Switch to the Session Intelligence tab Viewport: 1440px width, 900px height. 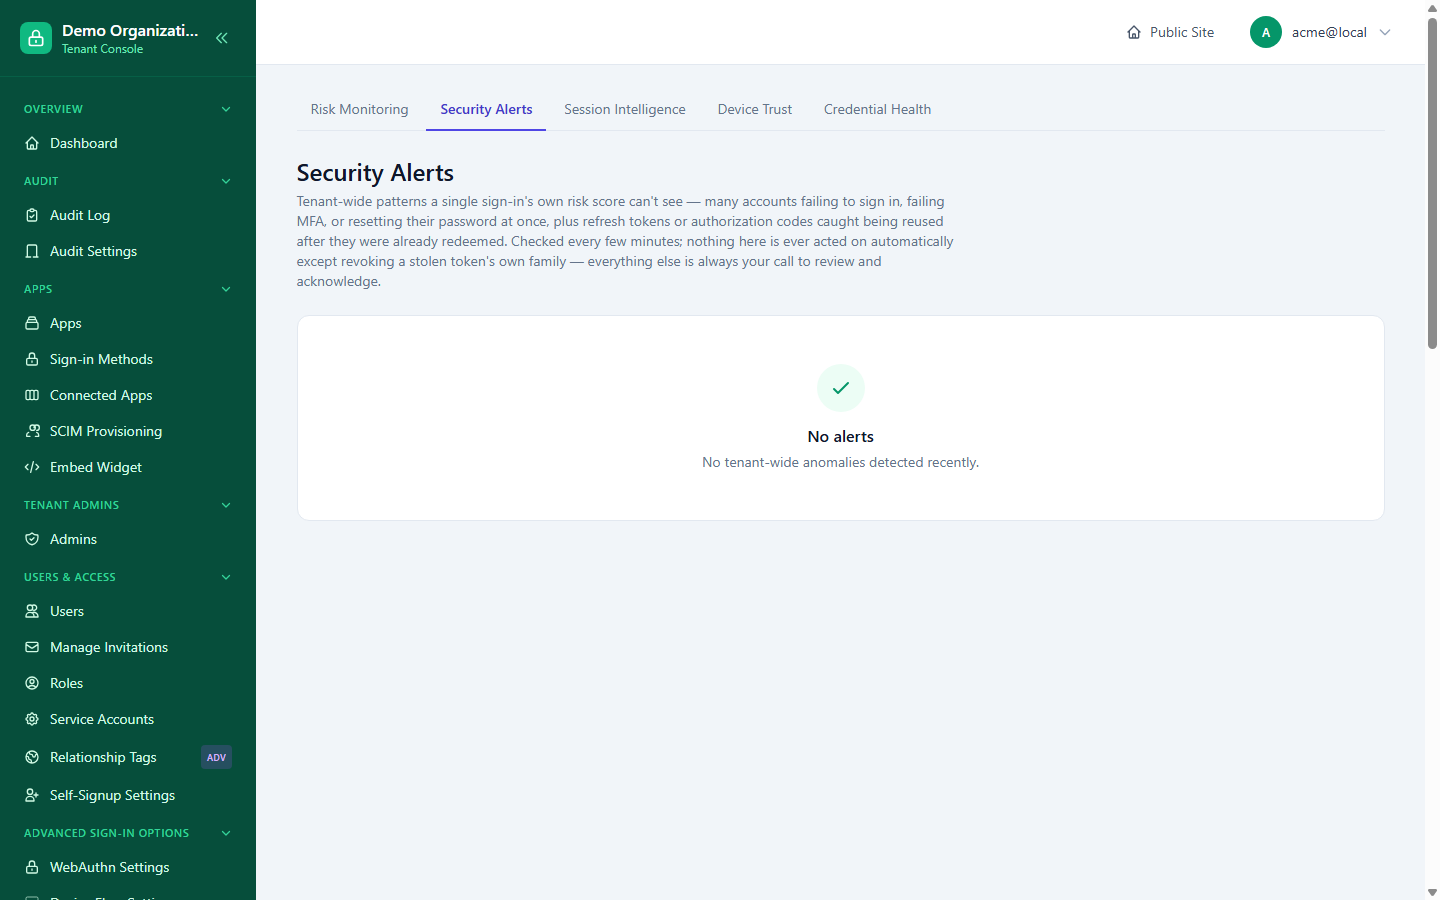[625, 109]
